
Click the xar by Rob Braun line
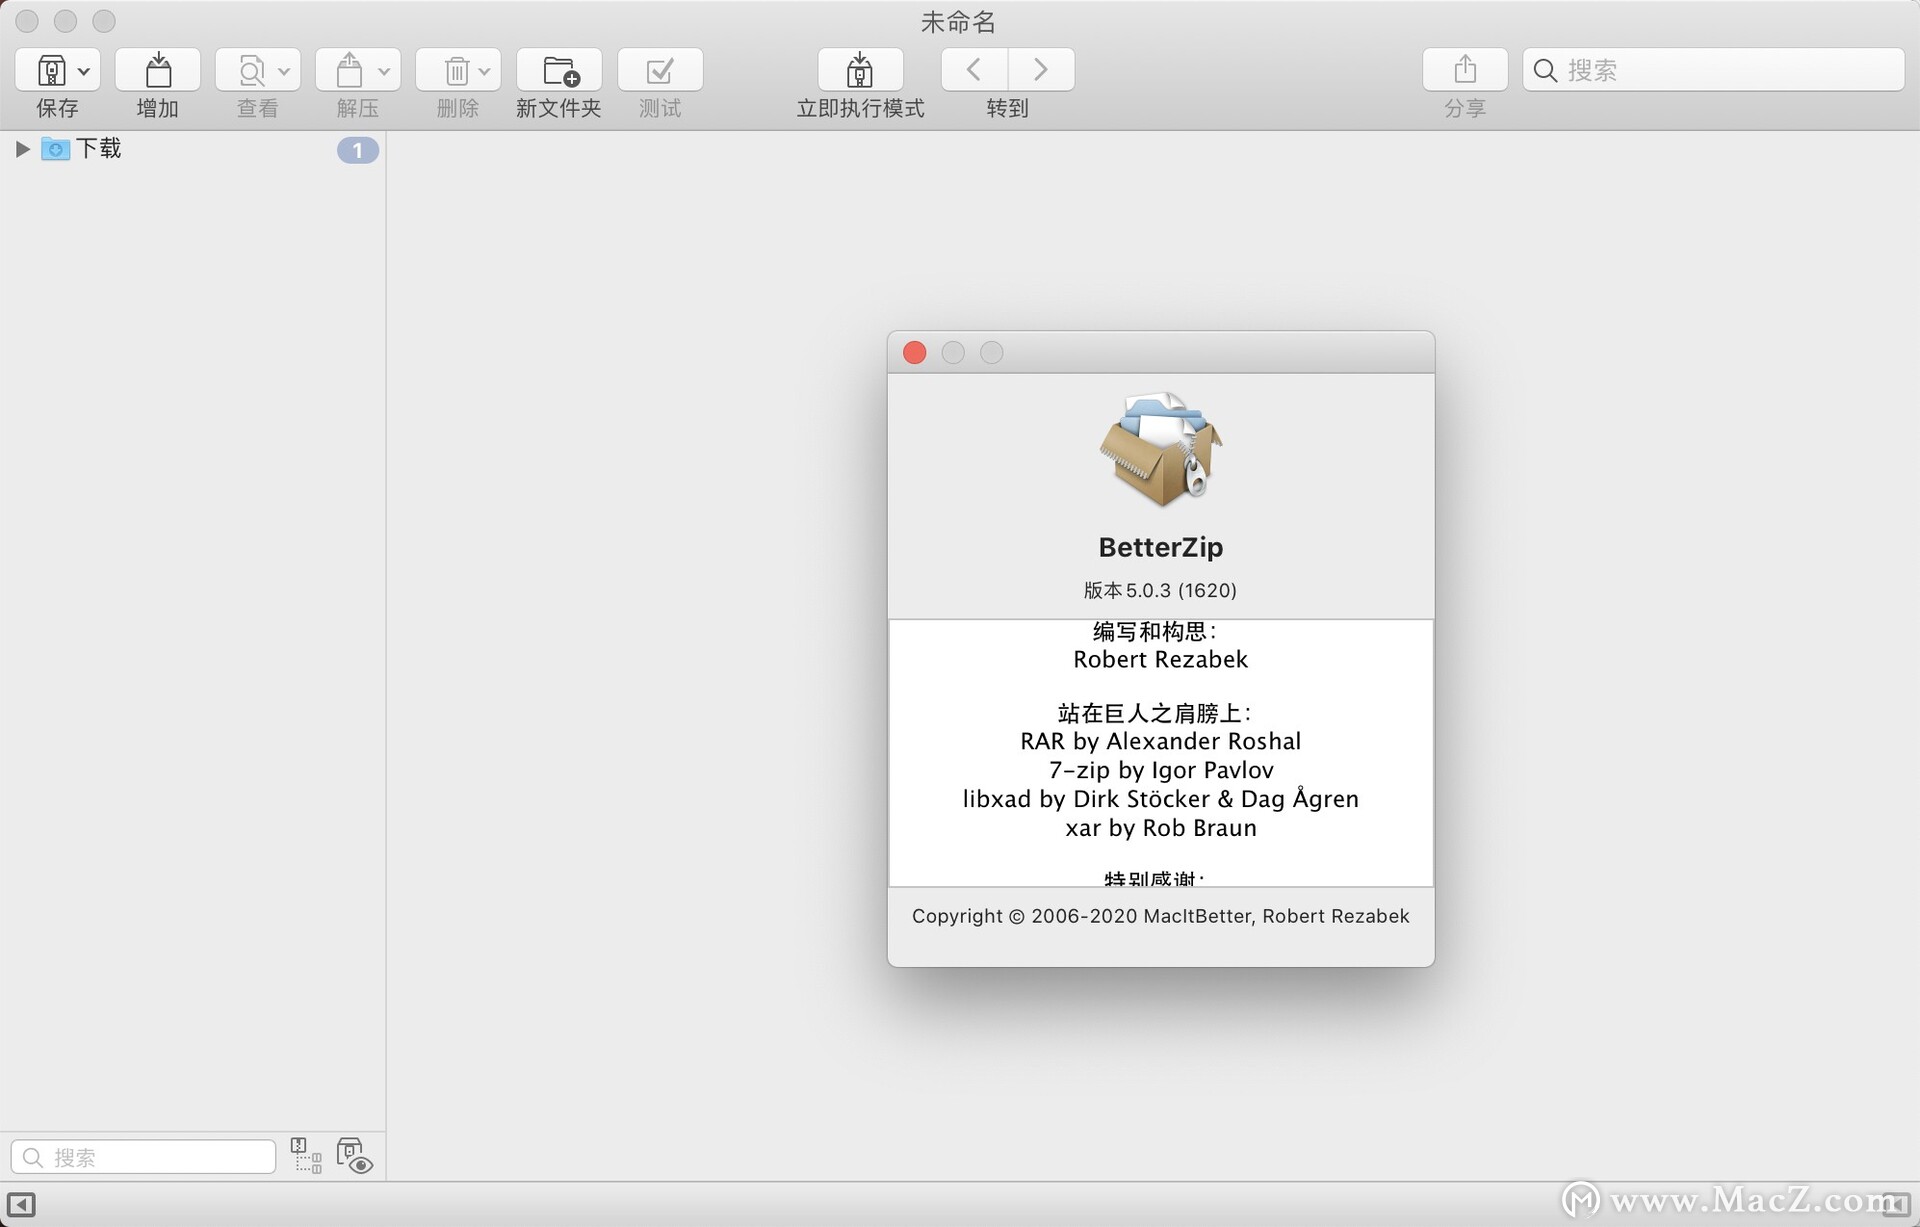point(1161,829)
